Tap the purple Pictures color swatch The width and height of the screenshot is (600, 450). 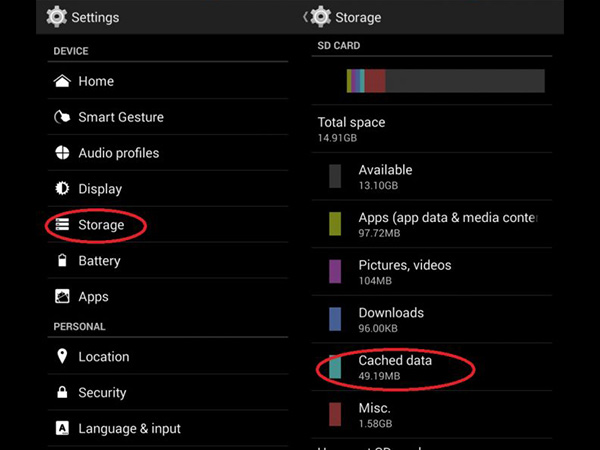tap(336, 272)
